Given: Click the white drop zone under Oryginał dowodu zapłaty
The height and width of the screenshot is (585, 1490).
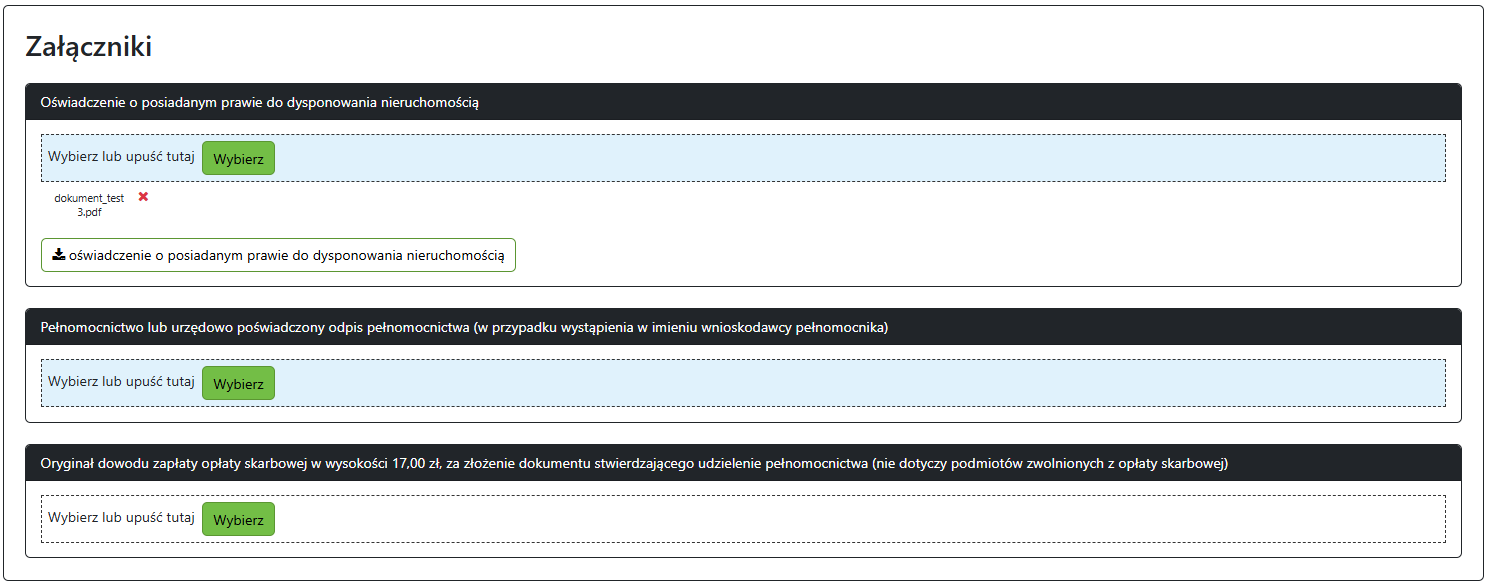Looking at the screenshot, I should click(x=850, y=519).
